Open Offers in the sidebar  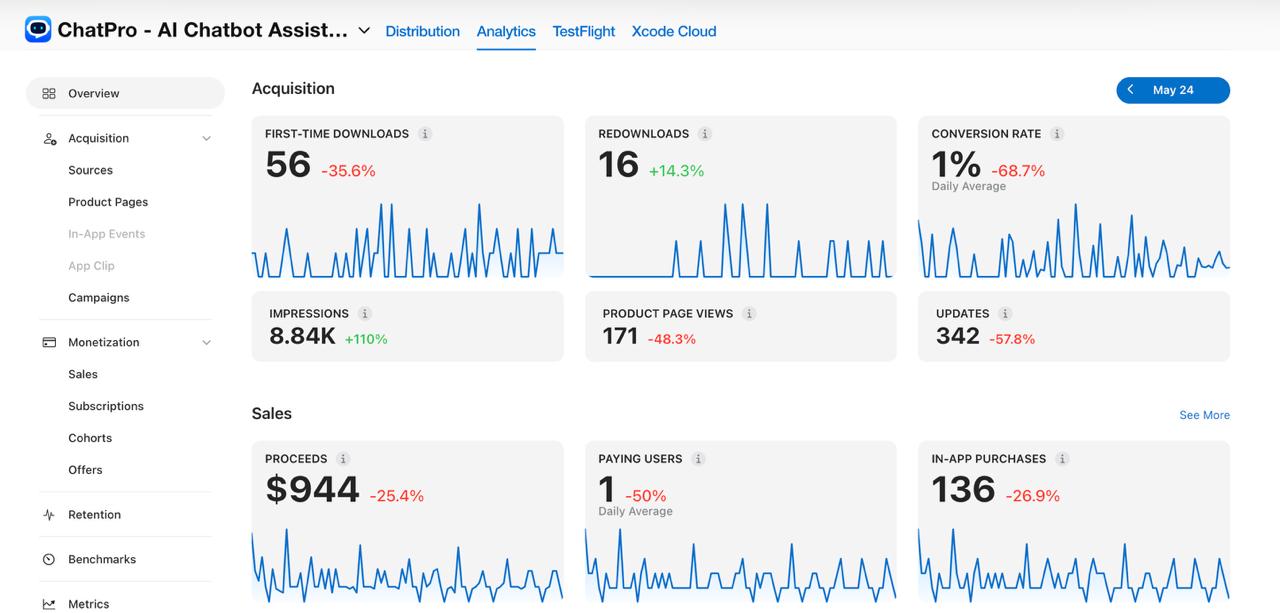[85, 470]
